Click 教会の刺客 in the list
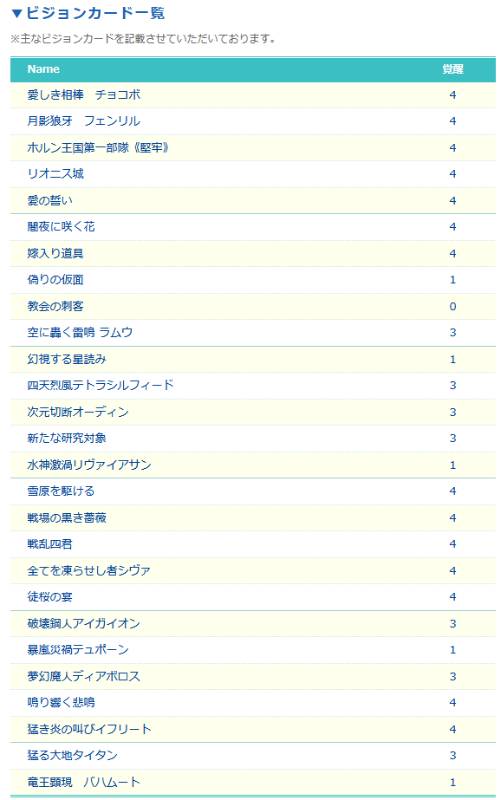 pos(55,306)
